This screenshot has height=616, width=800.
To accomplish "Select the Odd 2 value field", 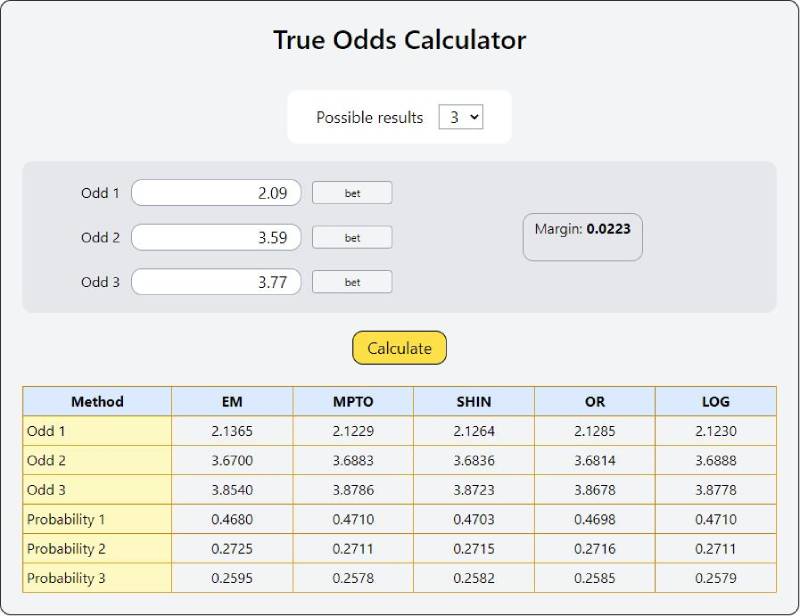I will pyautogui.click(x=216, y=237).
